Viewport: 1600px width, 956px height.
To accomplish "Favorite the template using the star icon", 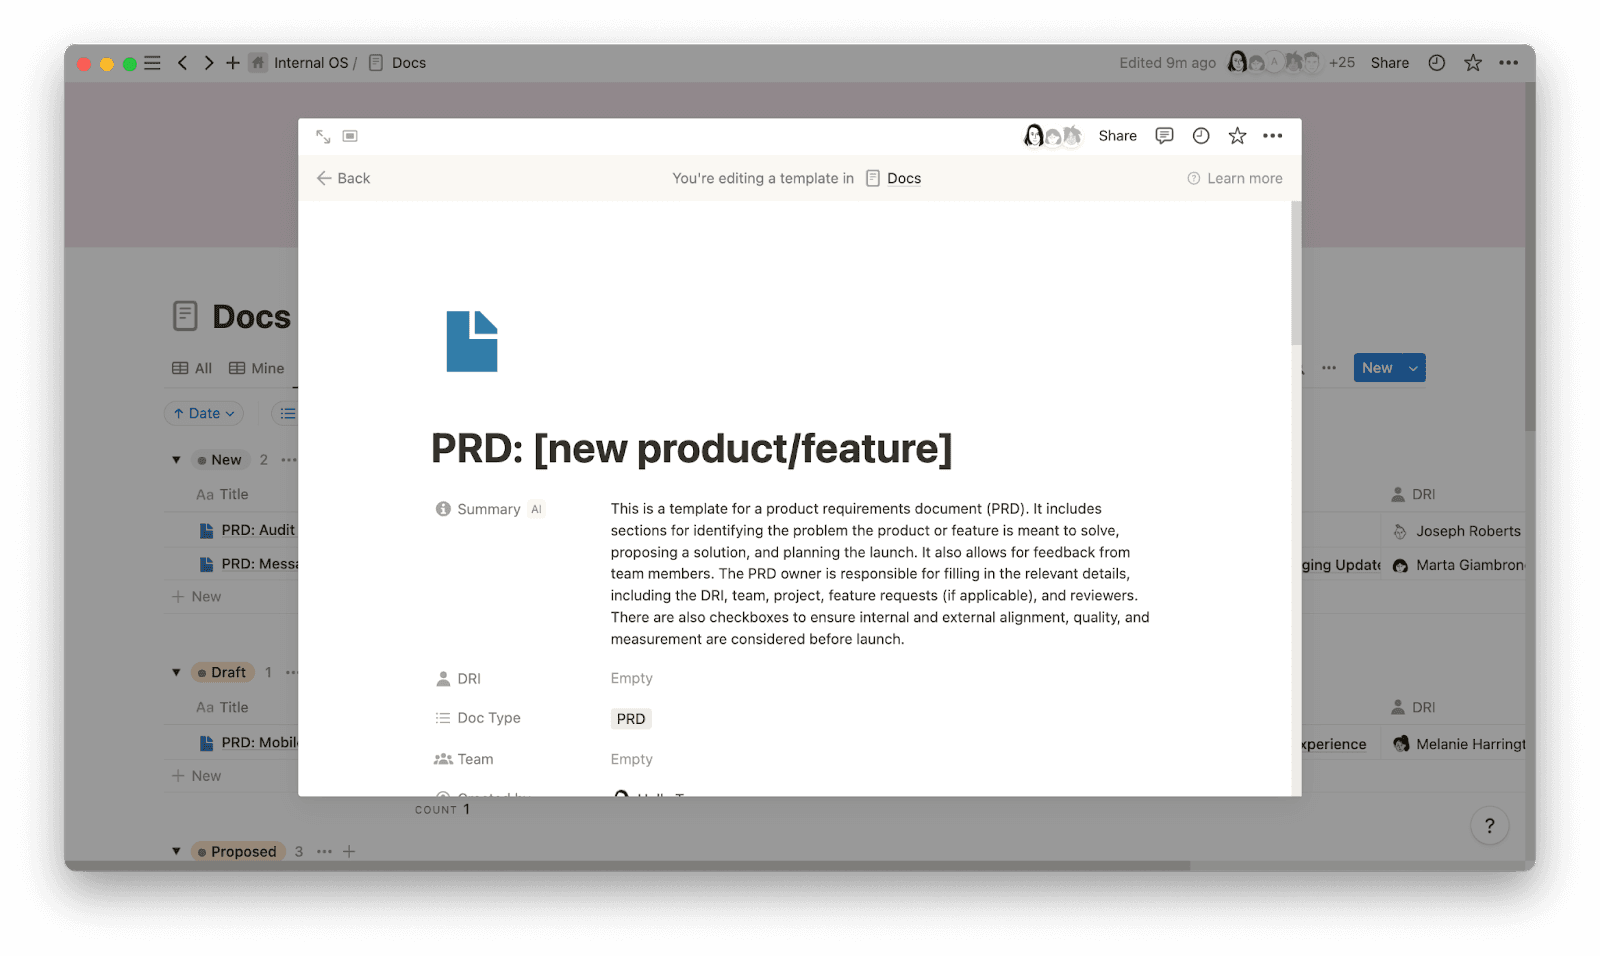I will click(x=1237, y=135).
